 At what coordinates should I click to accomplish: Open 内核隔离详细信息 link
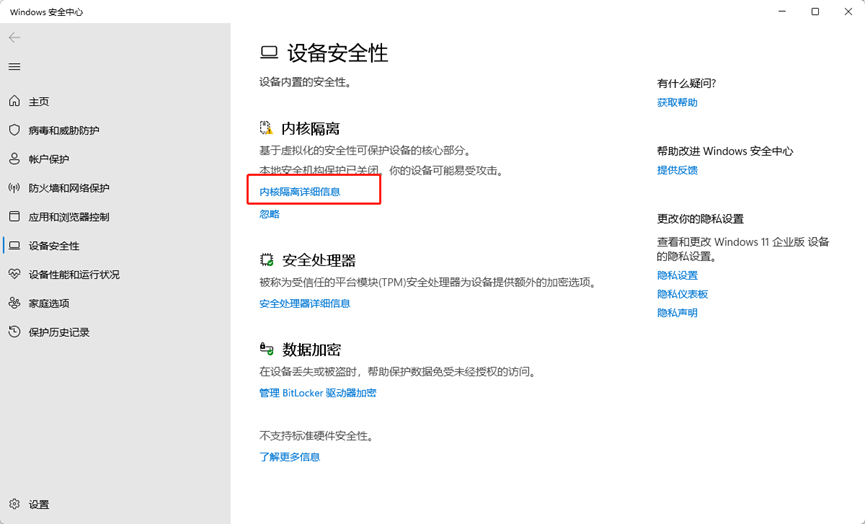point(300,191)
